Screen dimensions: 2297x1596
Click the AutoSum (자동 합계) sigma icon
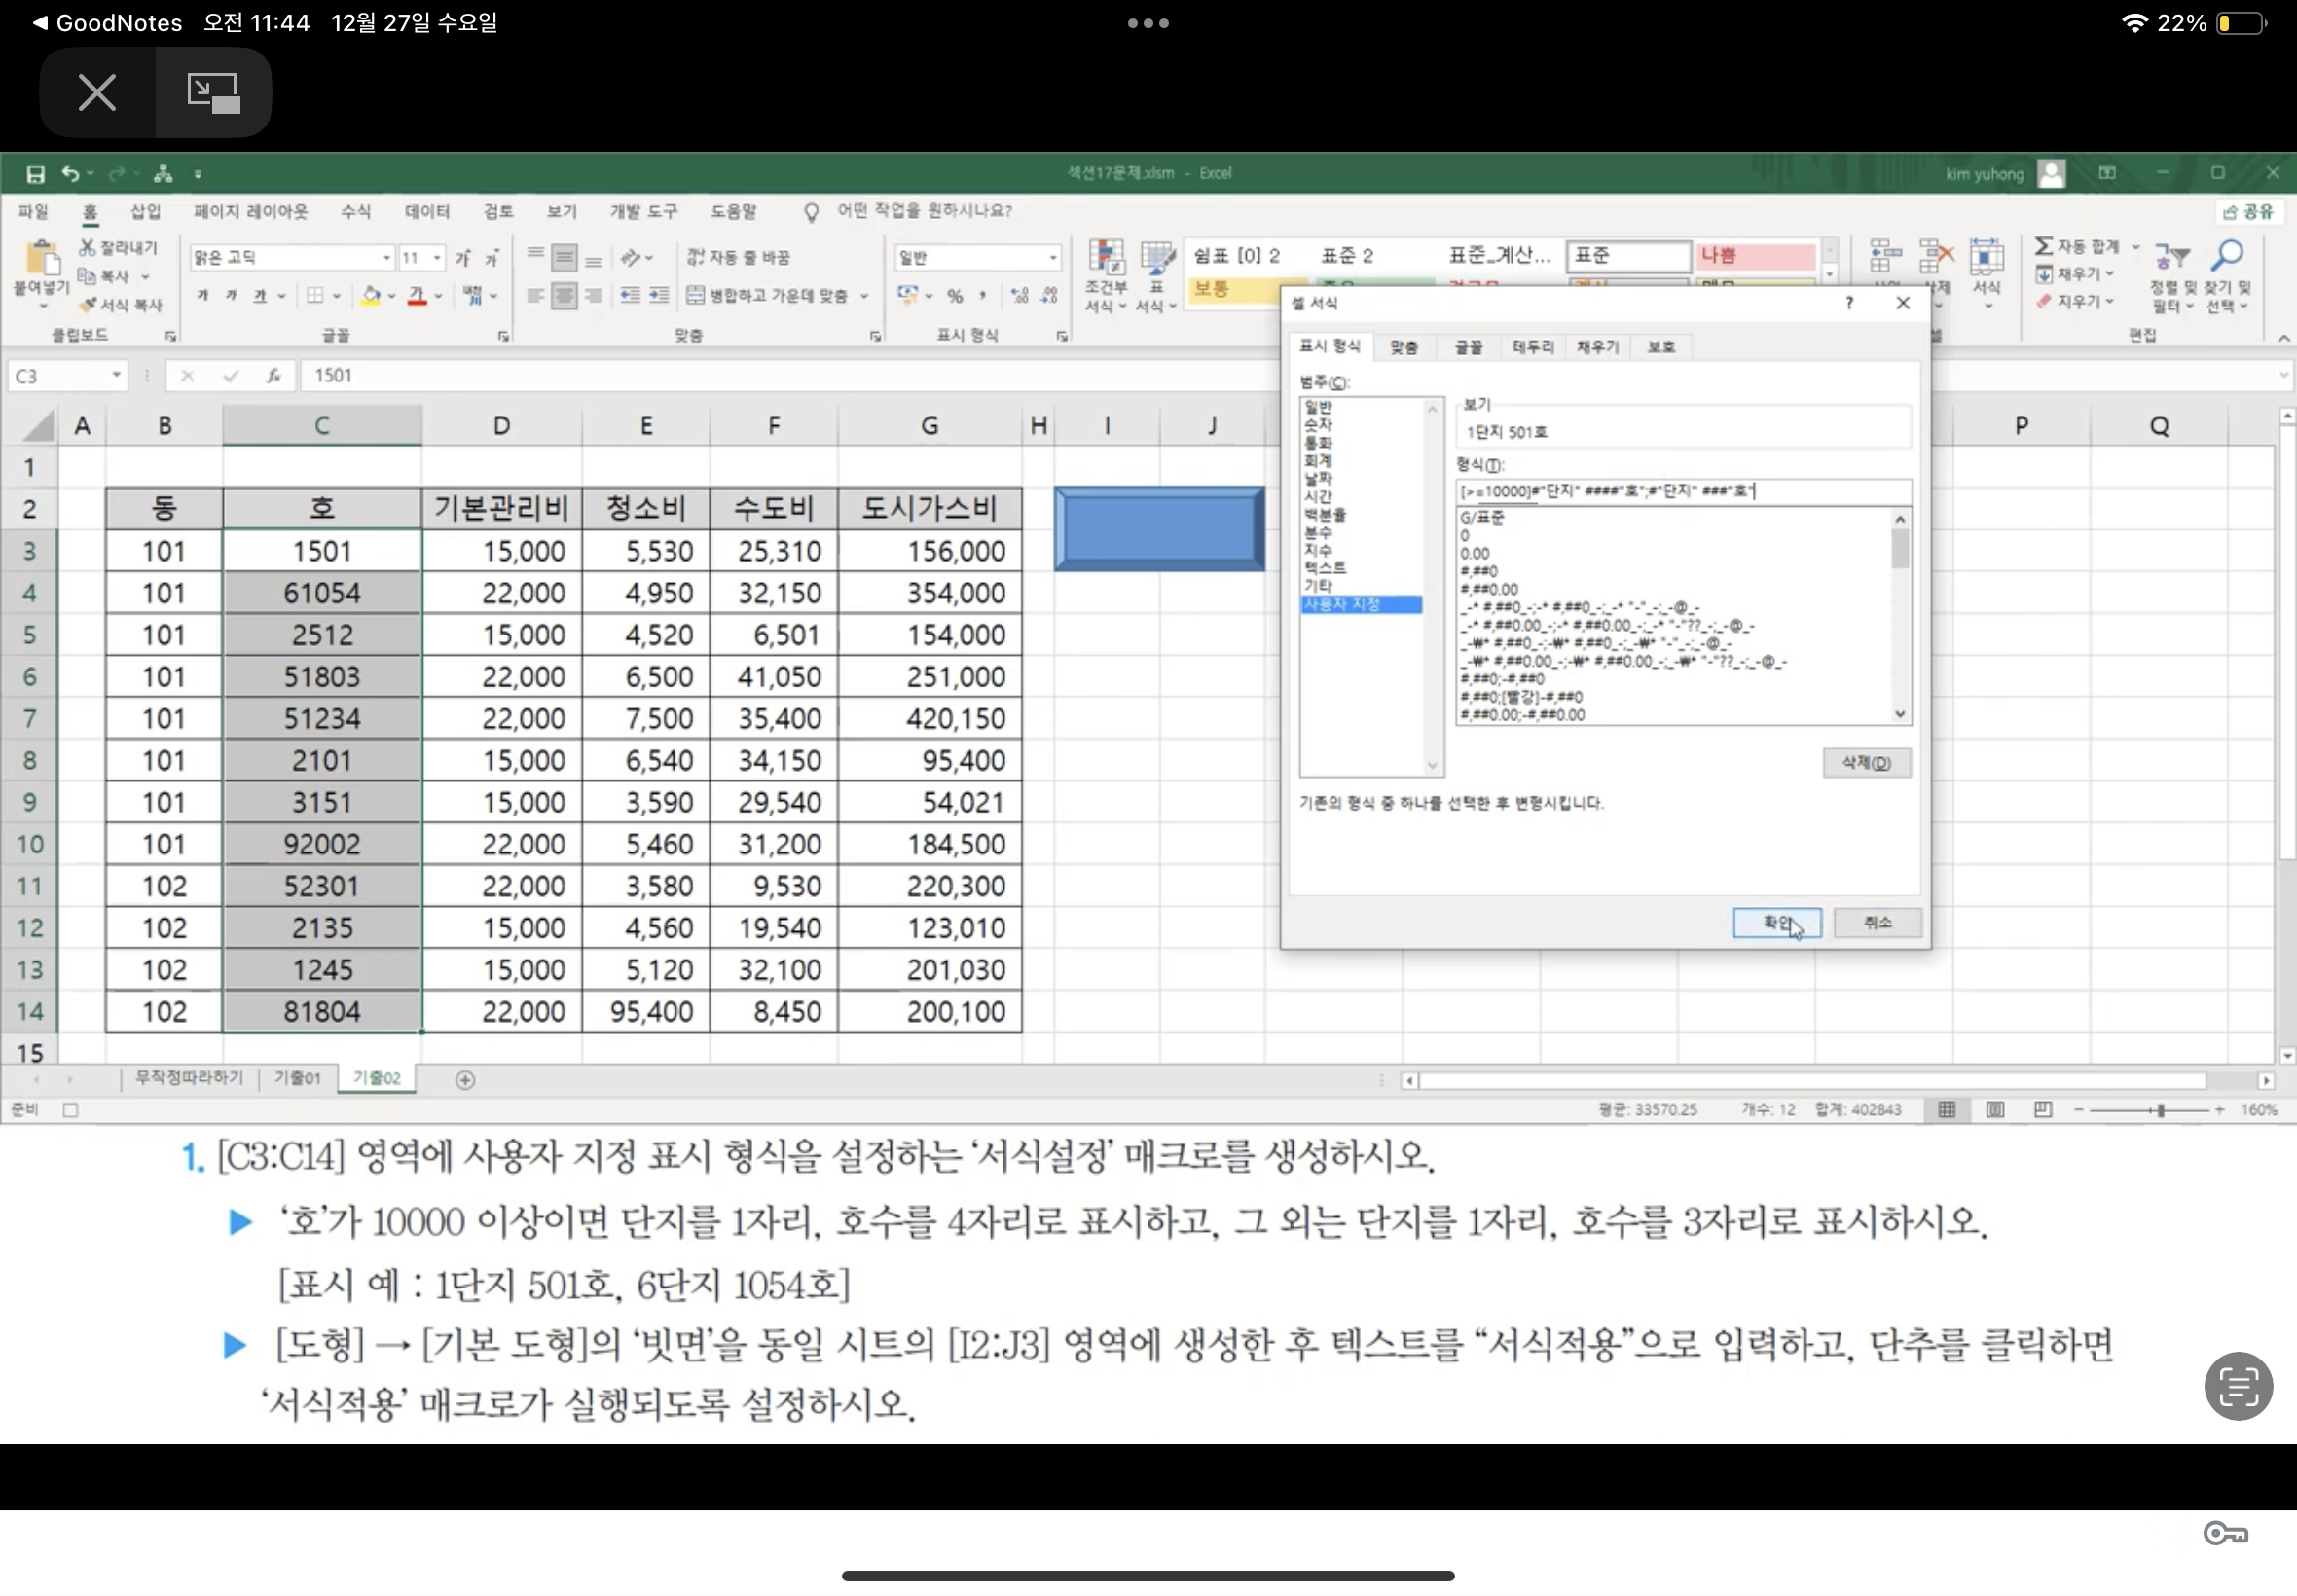point(2044,246)
